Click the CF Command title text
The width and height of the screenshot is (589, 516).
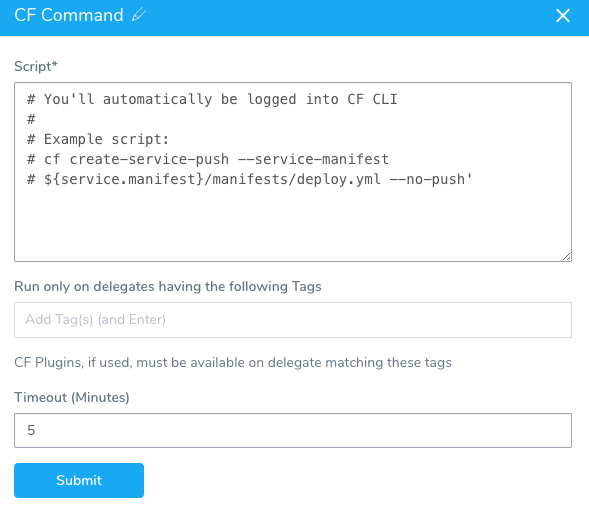(69, 15)
